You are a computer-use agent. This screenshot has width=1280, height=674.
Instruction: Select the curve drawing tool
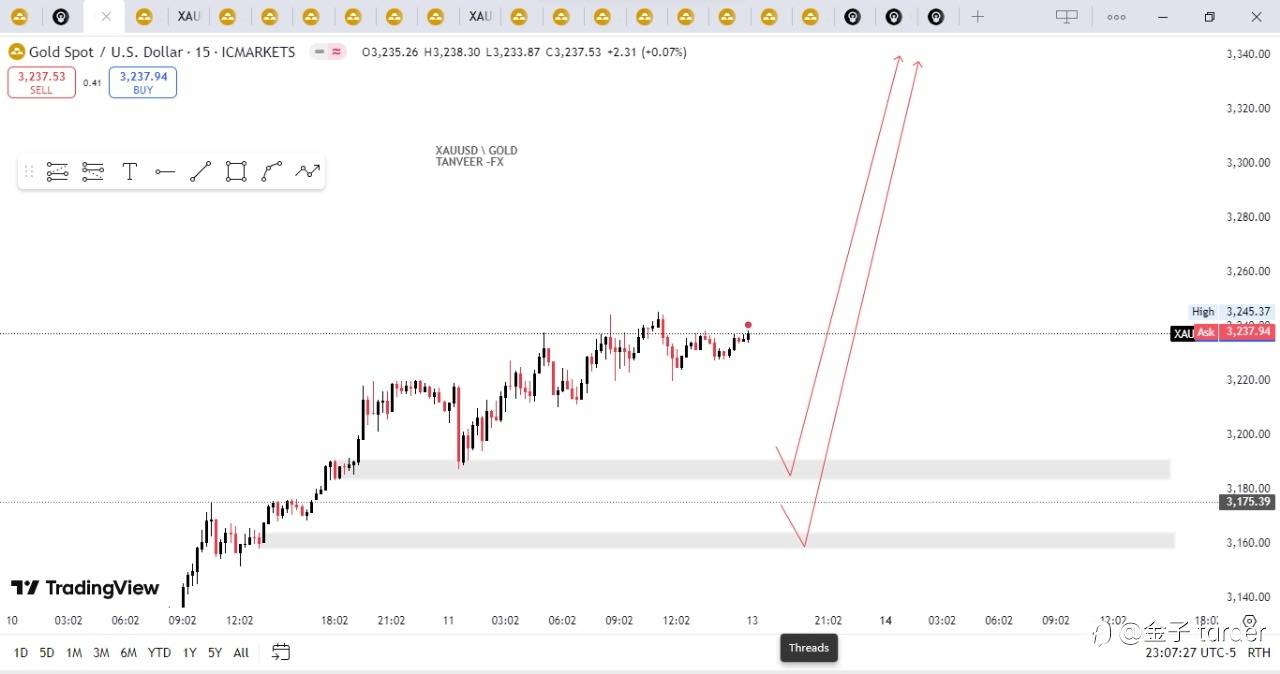pyautogui.click(x=272, y=172)
